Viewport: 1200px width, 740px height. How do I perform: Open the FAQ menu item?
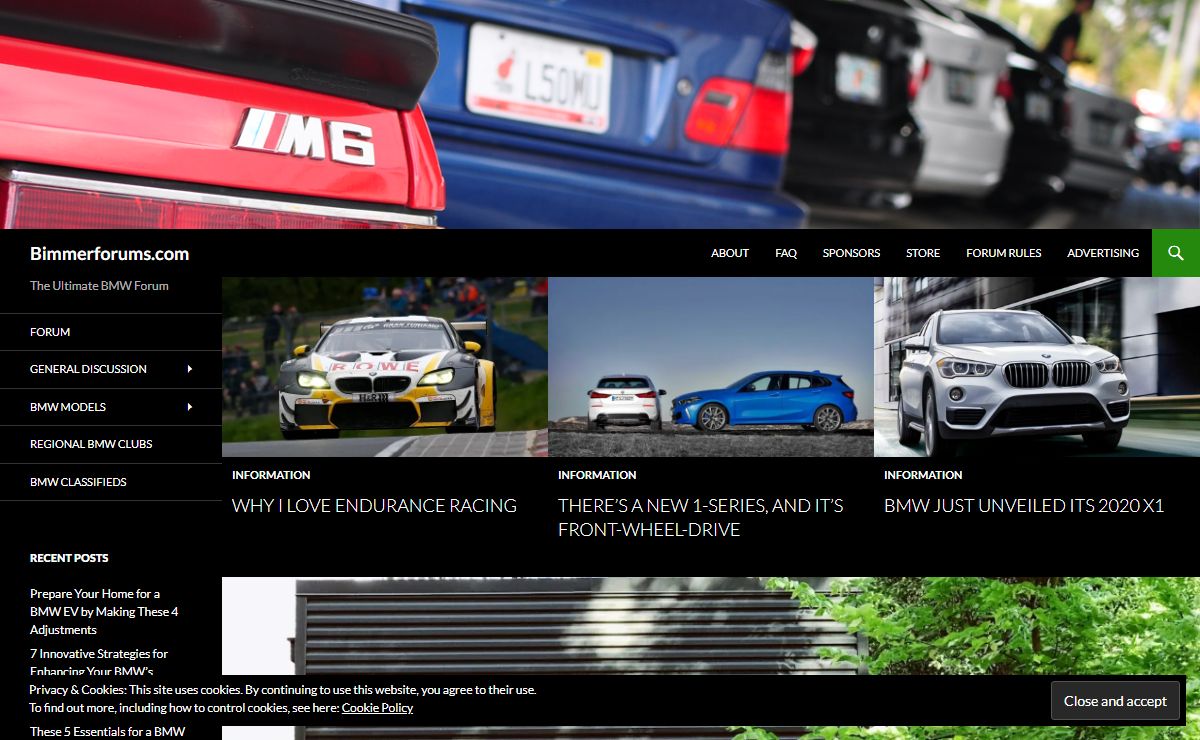point(786,253)
